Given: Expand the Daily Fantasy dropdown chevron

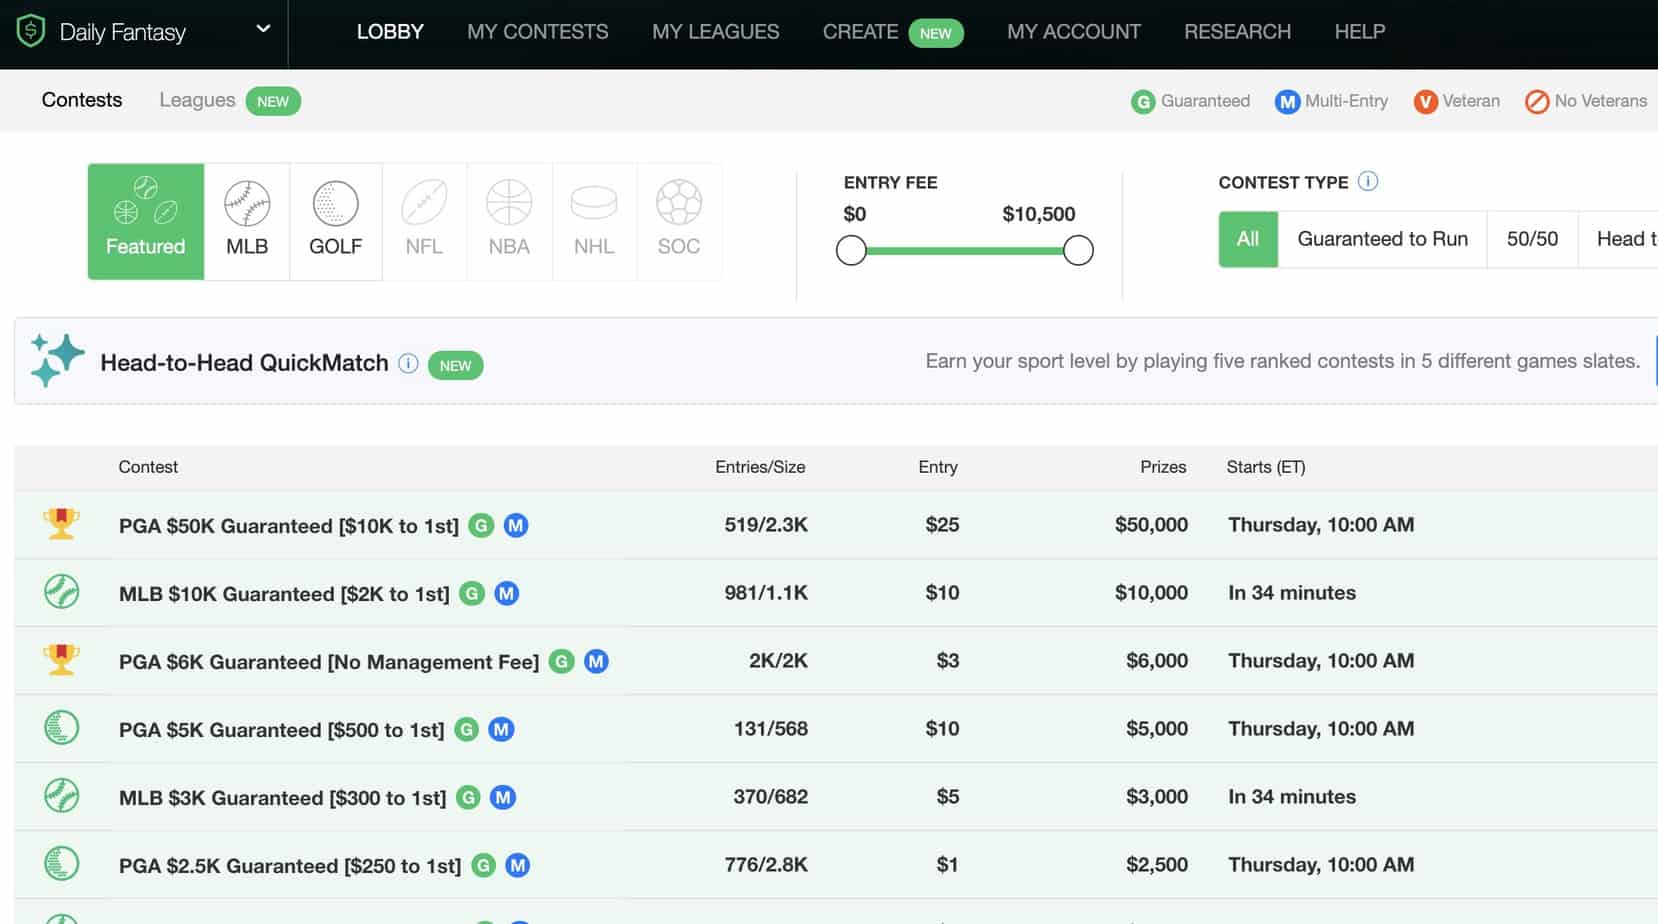Looking at the screenshot, I should point(263,29).
